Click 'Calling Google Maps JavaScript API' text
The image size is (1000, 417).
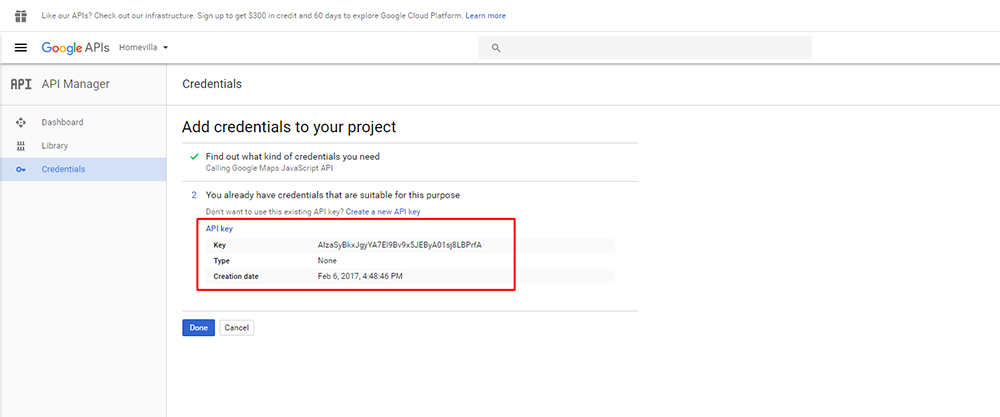[269, 168]
